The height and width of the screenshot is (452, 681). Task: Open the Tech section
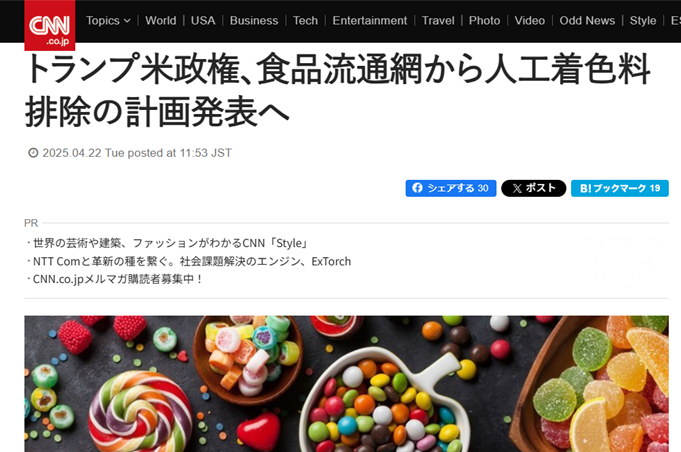tap(305, 20)
